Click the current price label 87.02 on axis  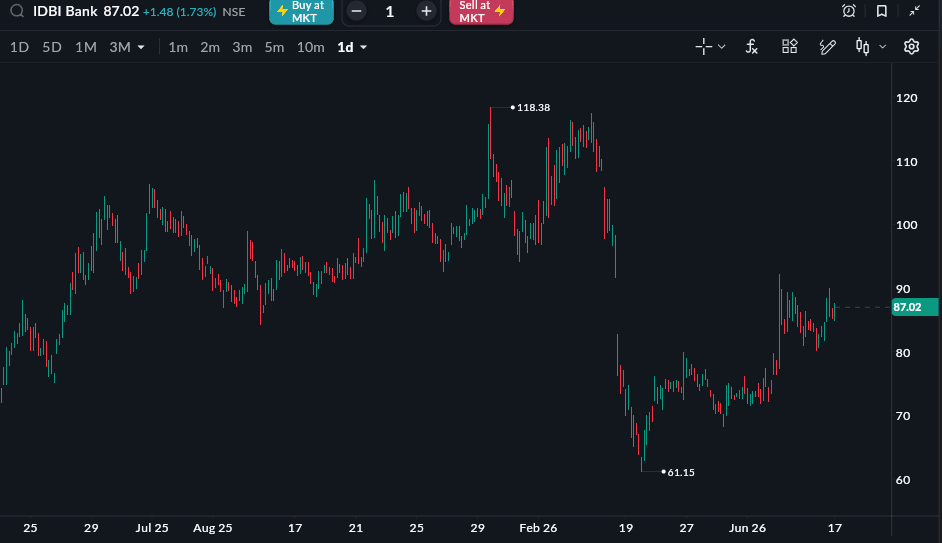[914, 307]
